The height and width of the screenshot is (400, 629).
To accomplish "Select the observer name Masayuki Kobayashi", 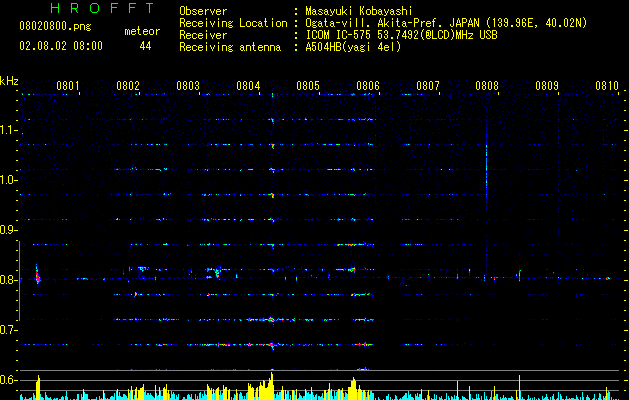I will (359, 11).
